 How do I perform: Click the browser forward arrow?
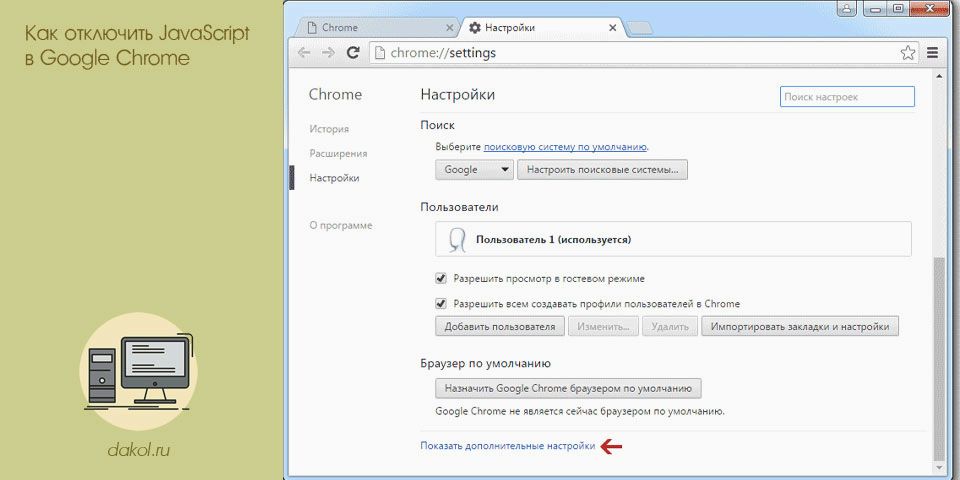pos(328,53)
